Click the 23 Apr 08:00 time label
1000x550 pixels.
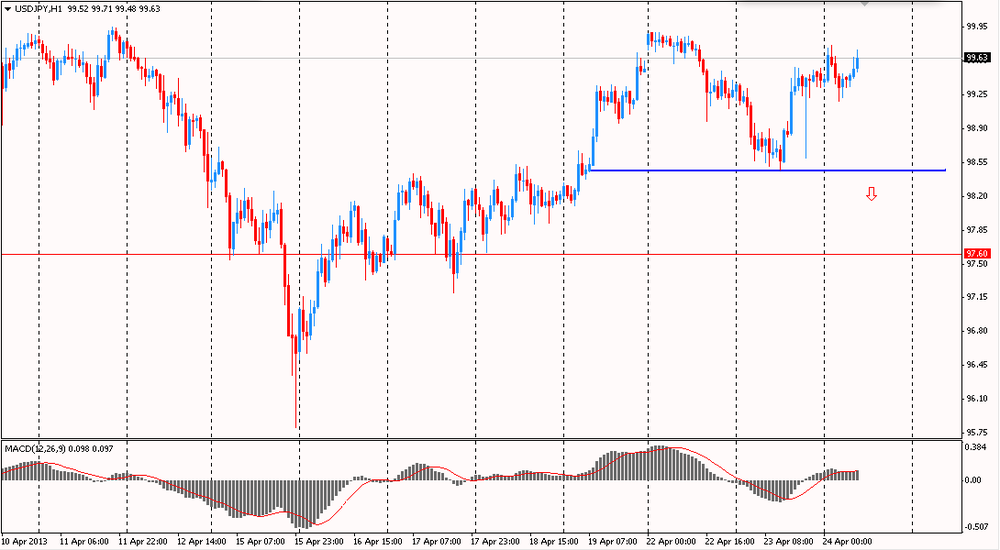[x=789, y=542]
